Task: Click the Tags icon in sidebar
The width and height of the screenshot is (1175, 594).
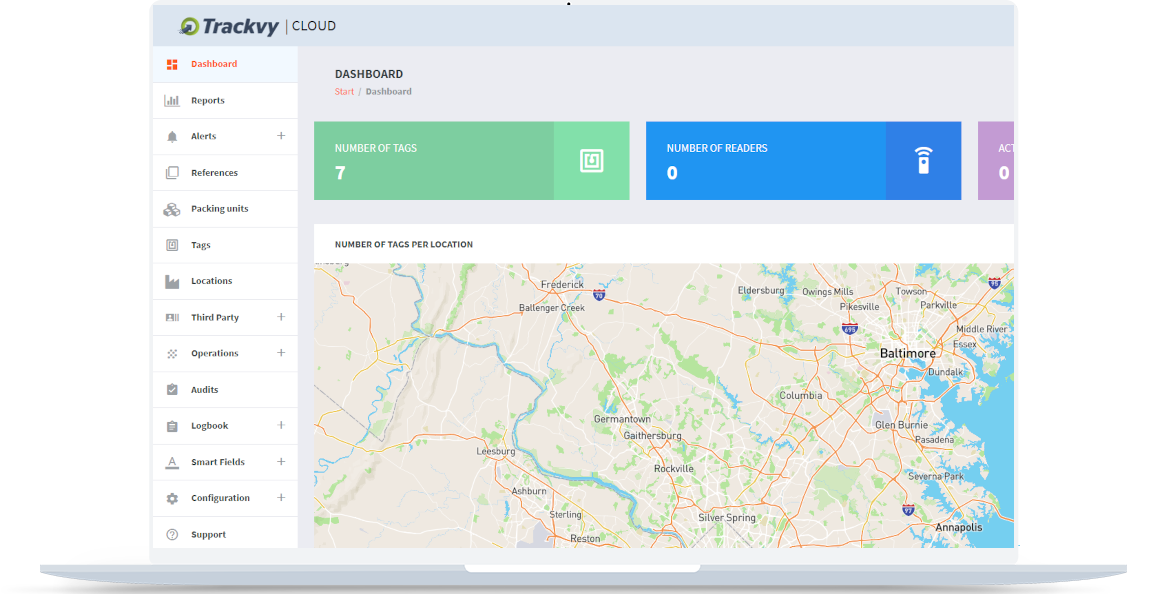Action: click(x=170, y=245)
